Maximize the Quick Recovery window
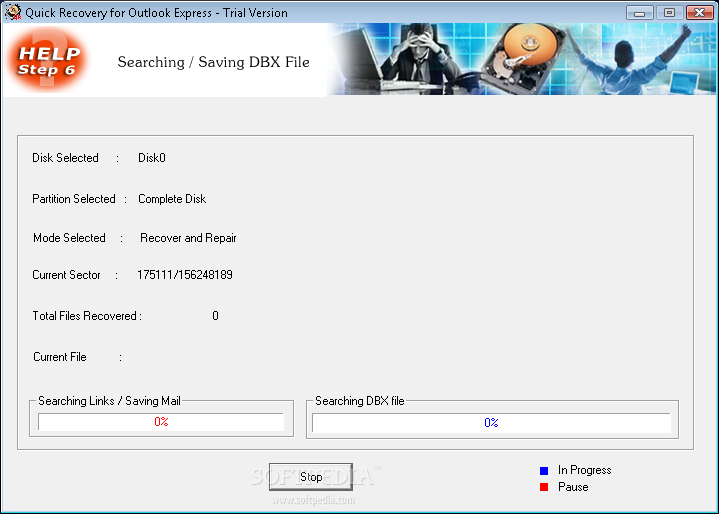The image size is (719, 514). click(x=669, y=12)
